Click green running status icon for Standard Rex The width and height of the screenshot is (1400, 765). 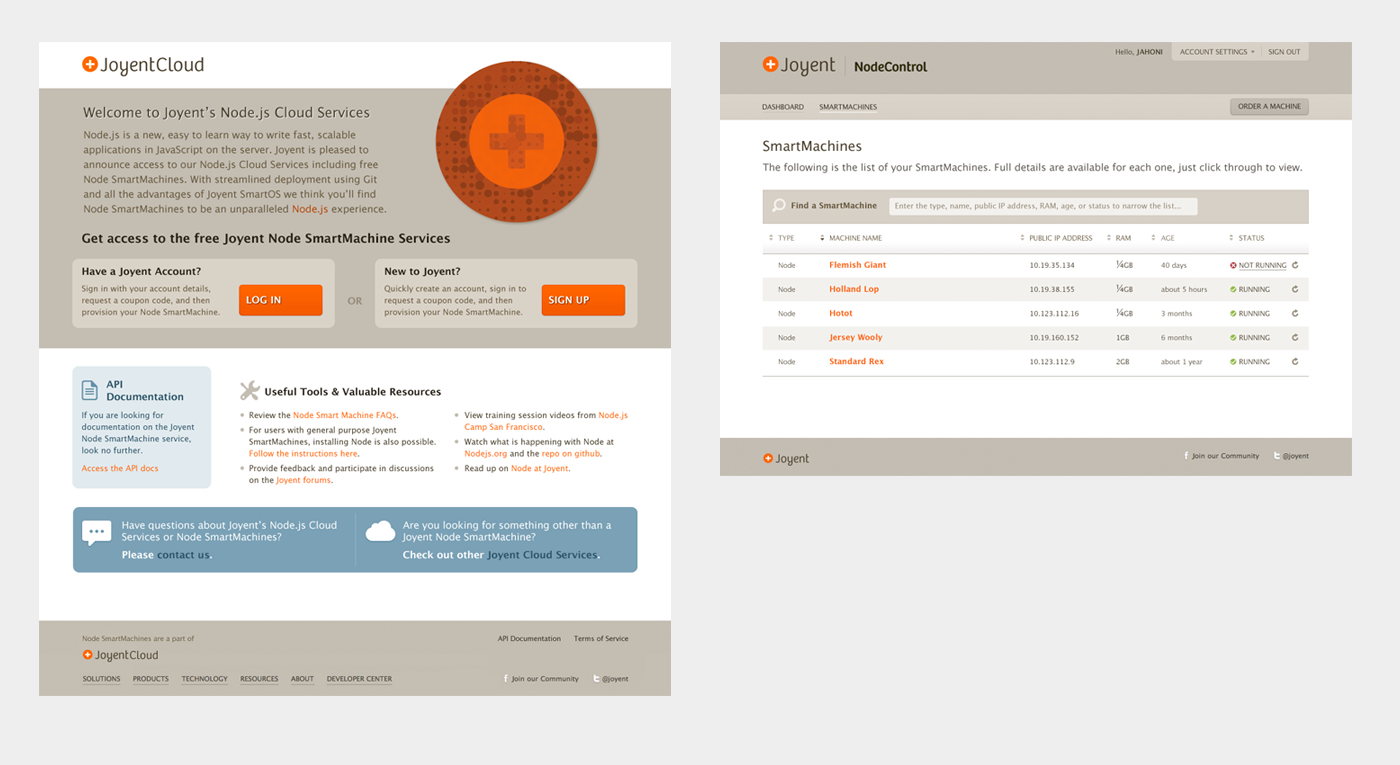(x=1233, y=361)
